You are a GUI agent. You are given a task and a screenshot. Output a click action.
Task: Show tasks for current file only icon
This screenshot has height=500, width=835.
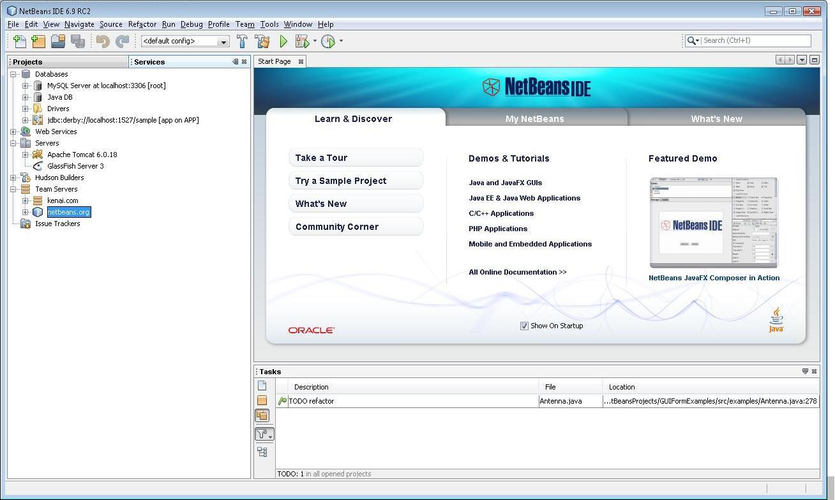[x=262, y=386]
